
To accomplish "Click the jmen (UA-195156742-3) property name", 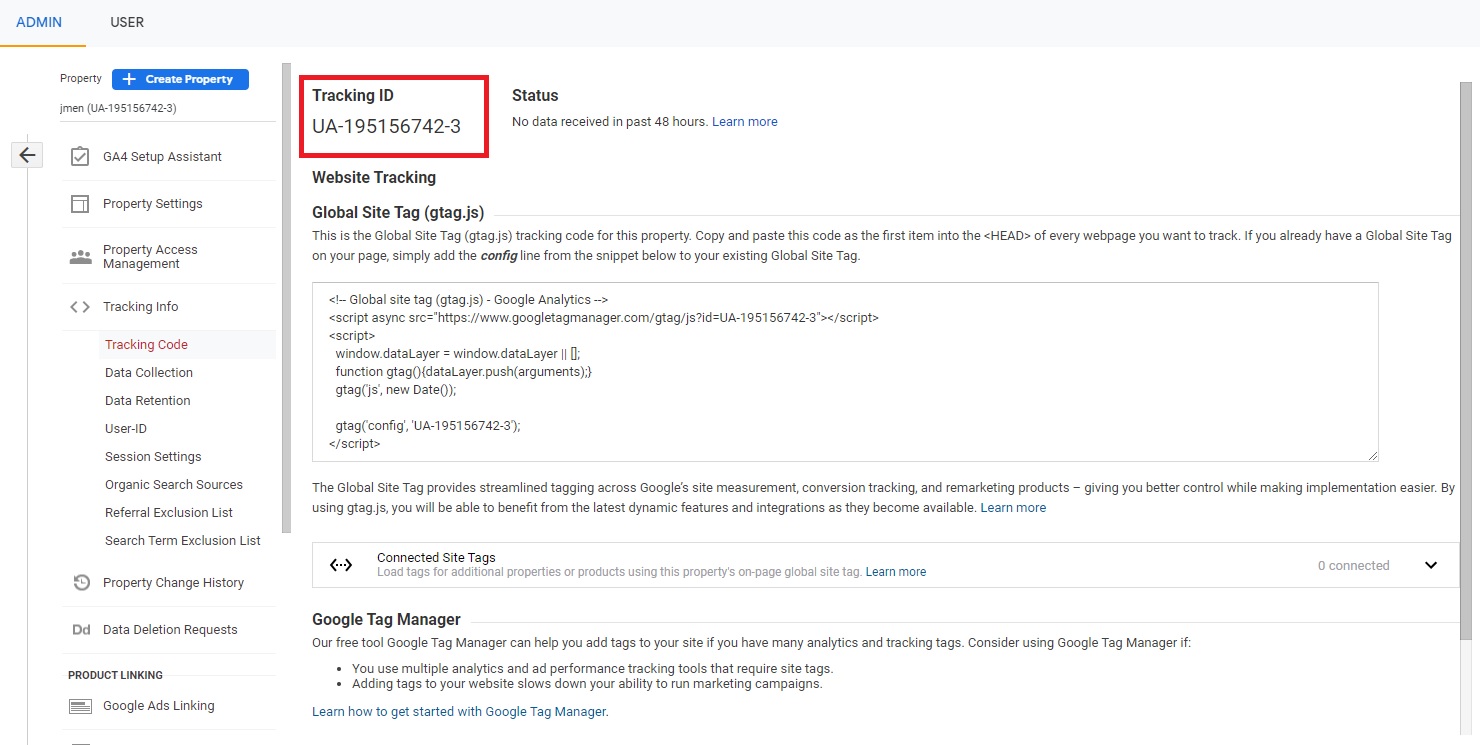I will [x=118, y=108].
